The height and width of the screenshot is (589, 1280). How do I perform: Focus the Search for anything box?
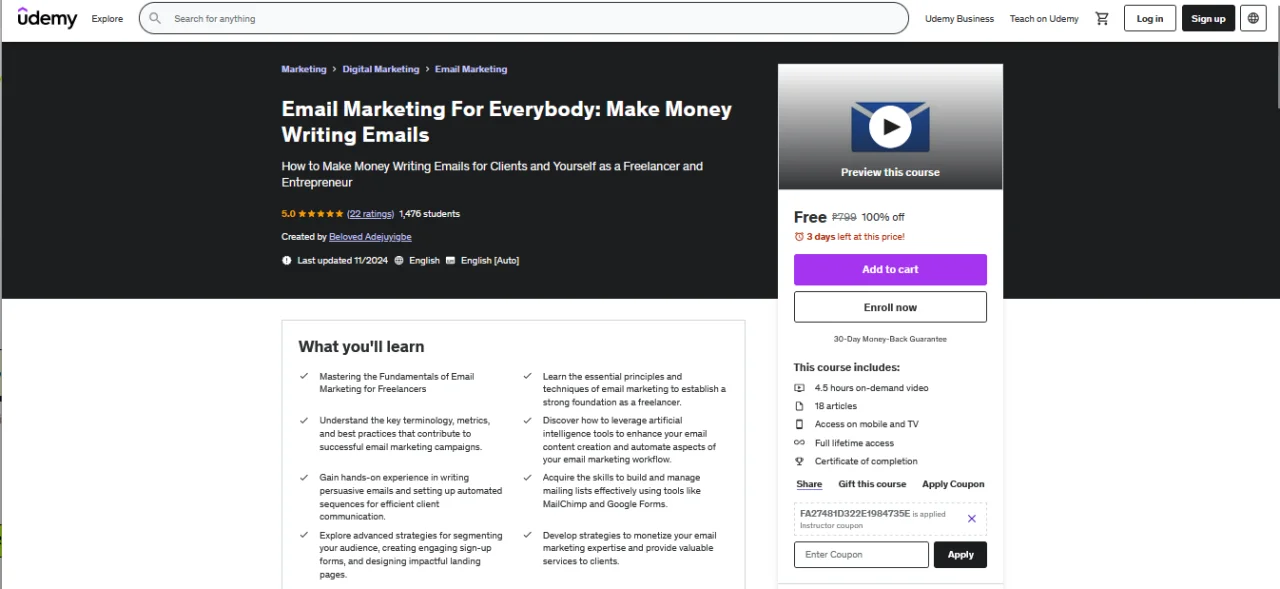tap(524, 18)
